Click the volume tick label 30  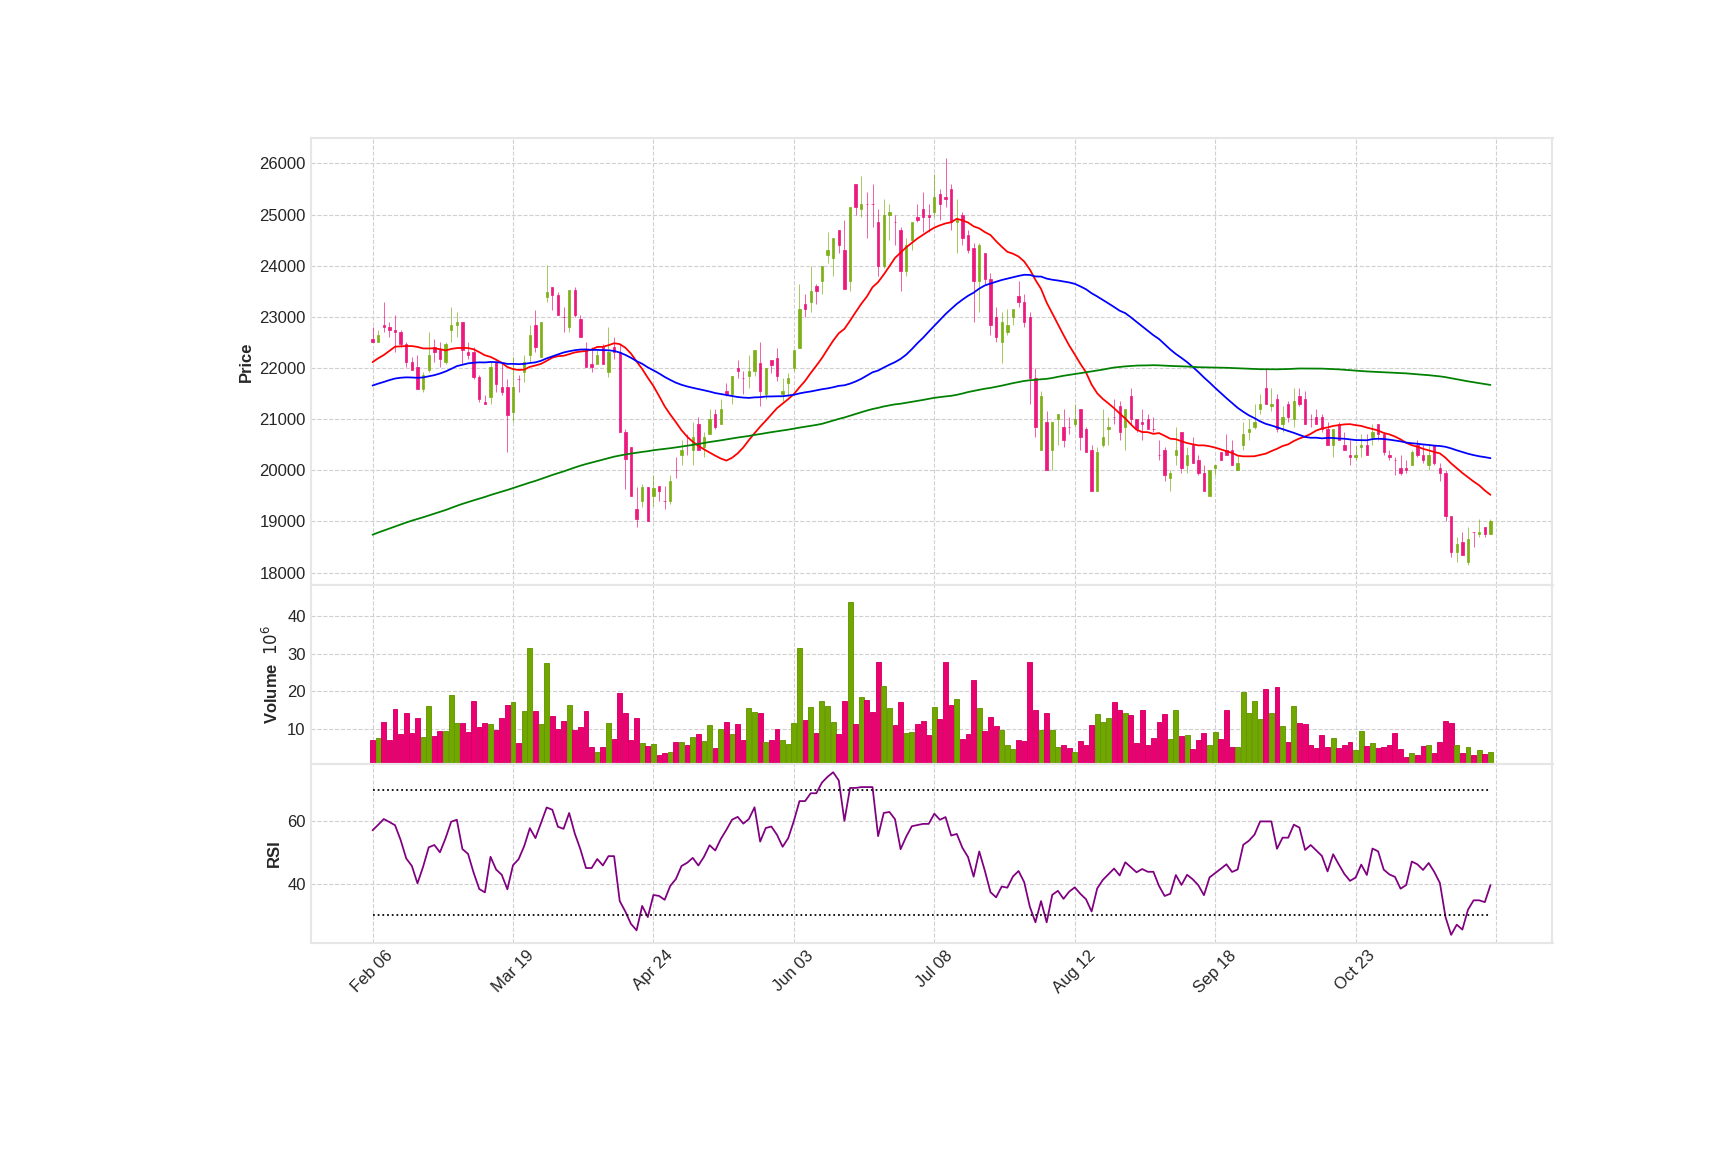pos(296,654)
